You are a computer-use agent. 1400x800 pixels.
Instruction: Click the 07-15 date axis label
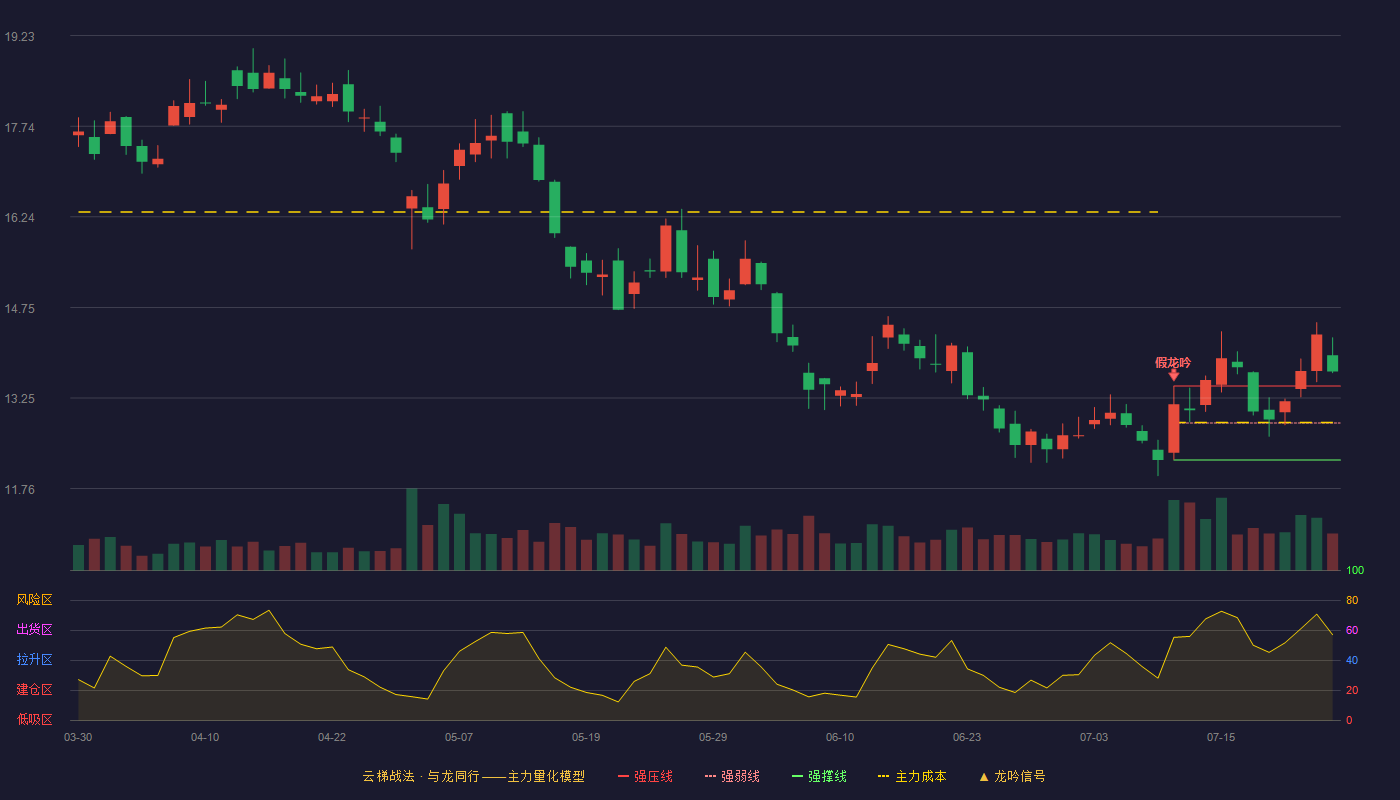[x=1221, y=737]
